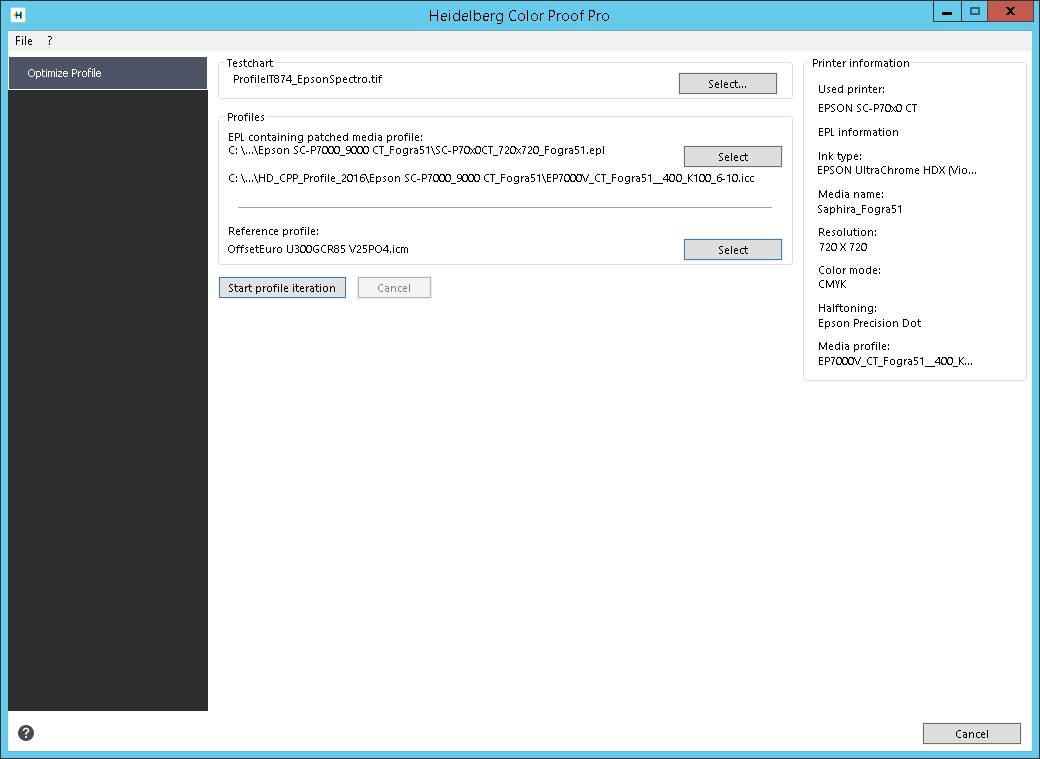1040x759 pixels.
Task: Open the File menu
Action: [24, 41]
